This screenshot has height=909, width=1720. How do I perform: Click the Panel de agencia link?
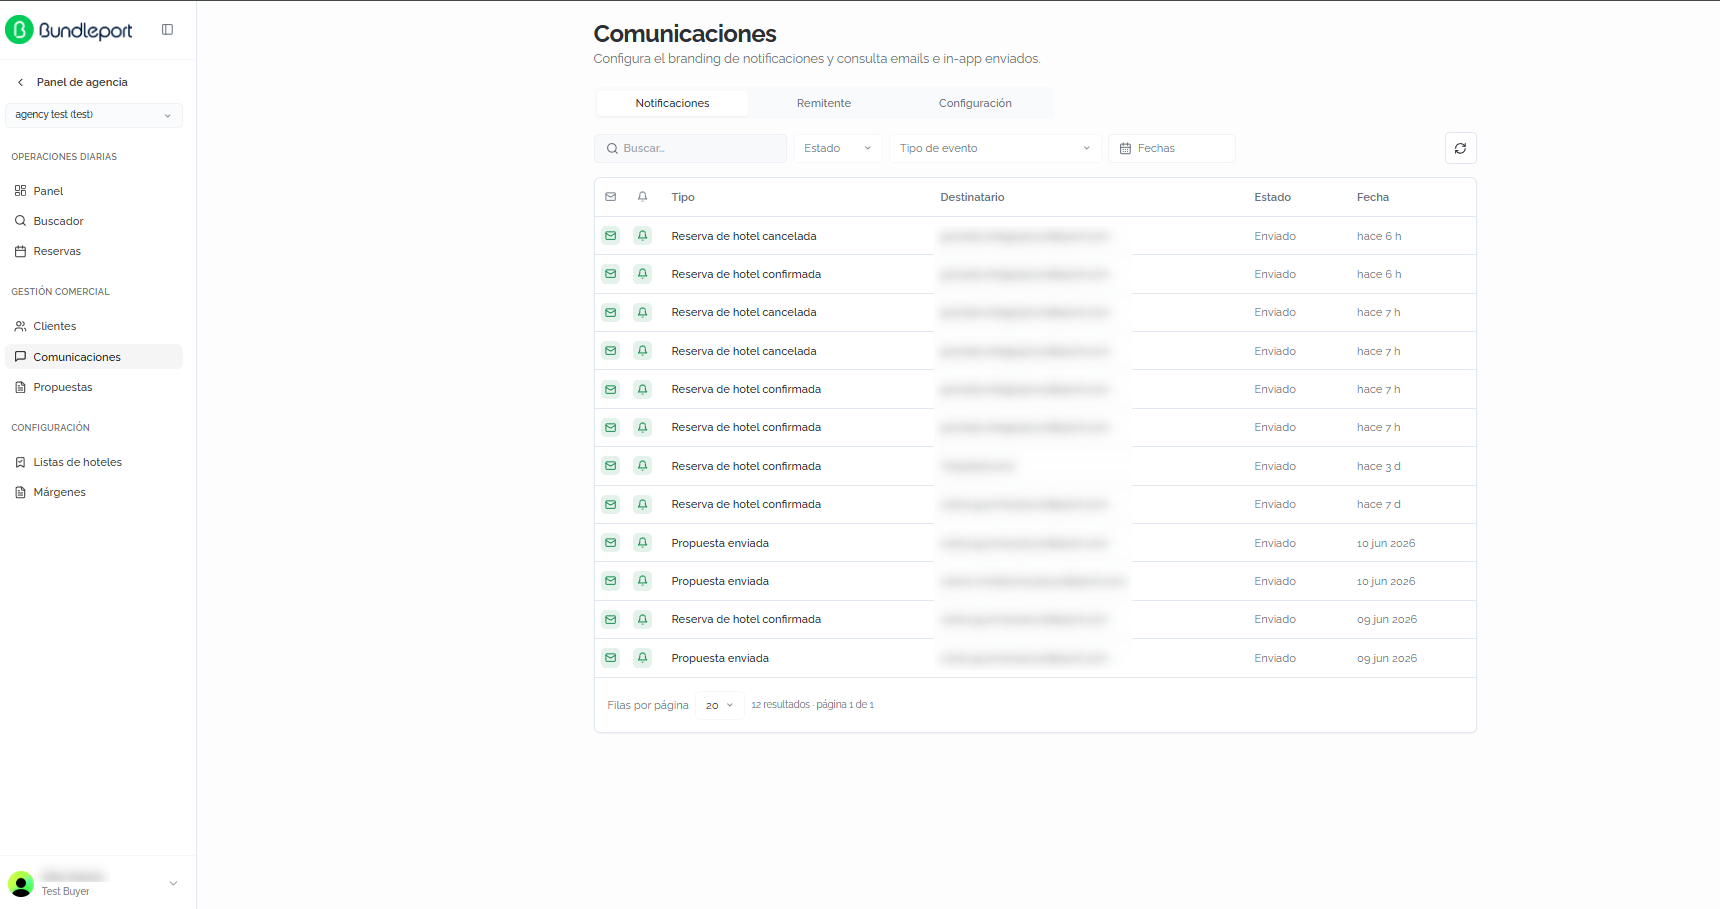tap(82, 82)
